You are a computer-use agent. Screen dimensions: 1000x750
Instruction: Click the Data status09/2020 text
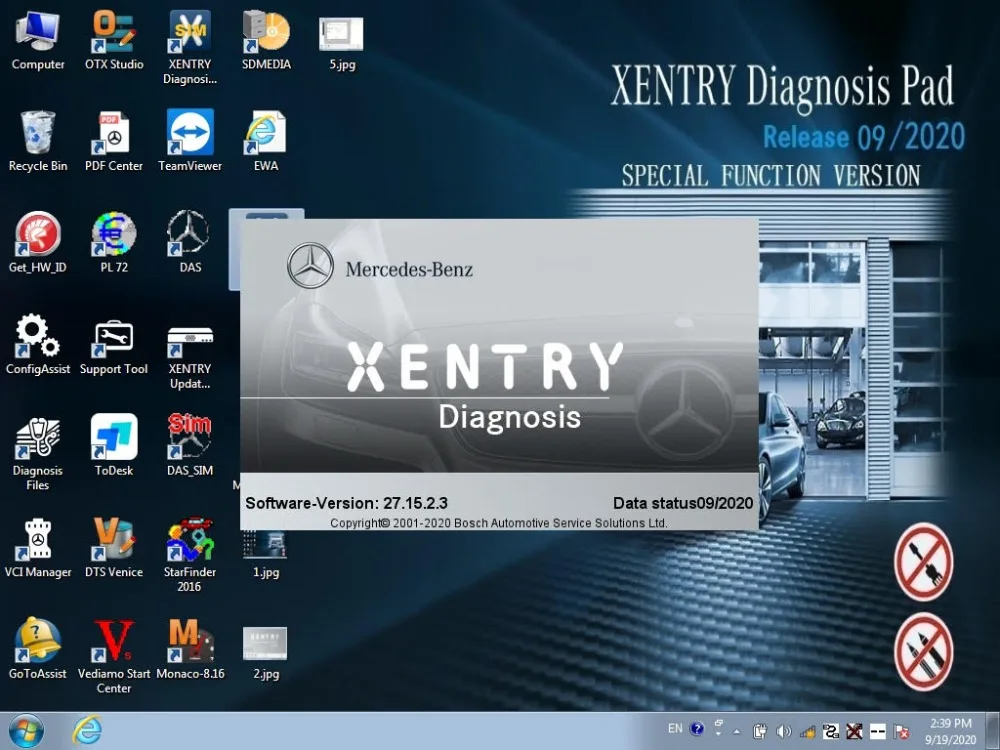pyautogui.click(x=683, y=503)
